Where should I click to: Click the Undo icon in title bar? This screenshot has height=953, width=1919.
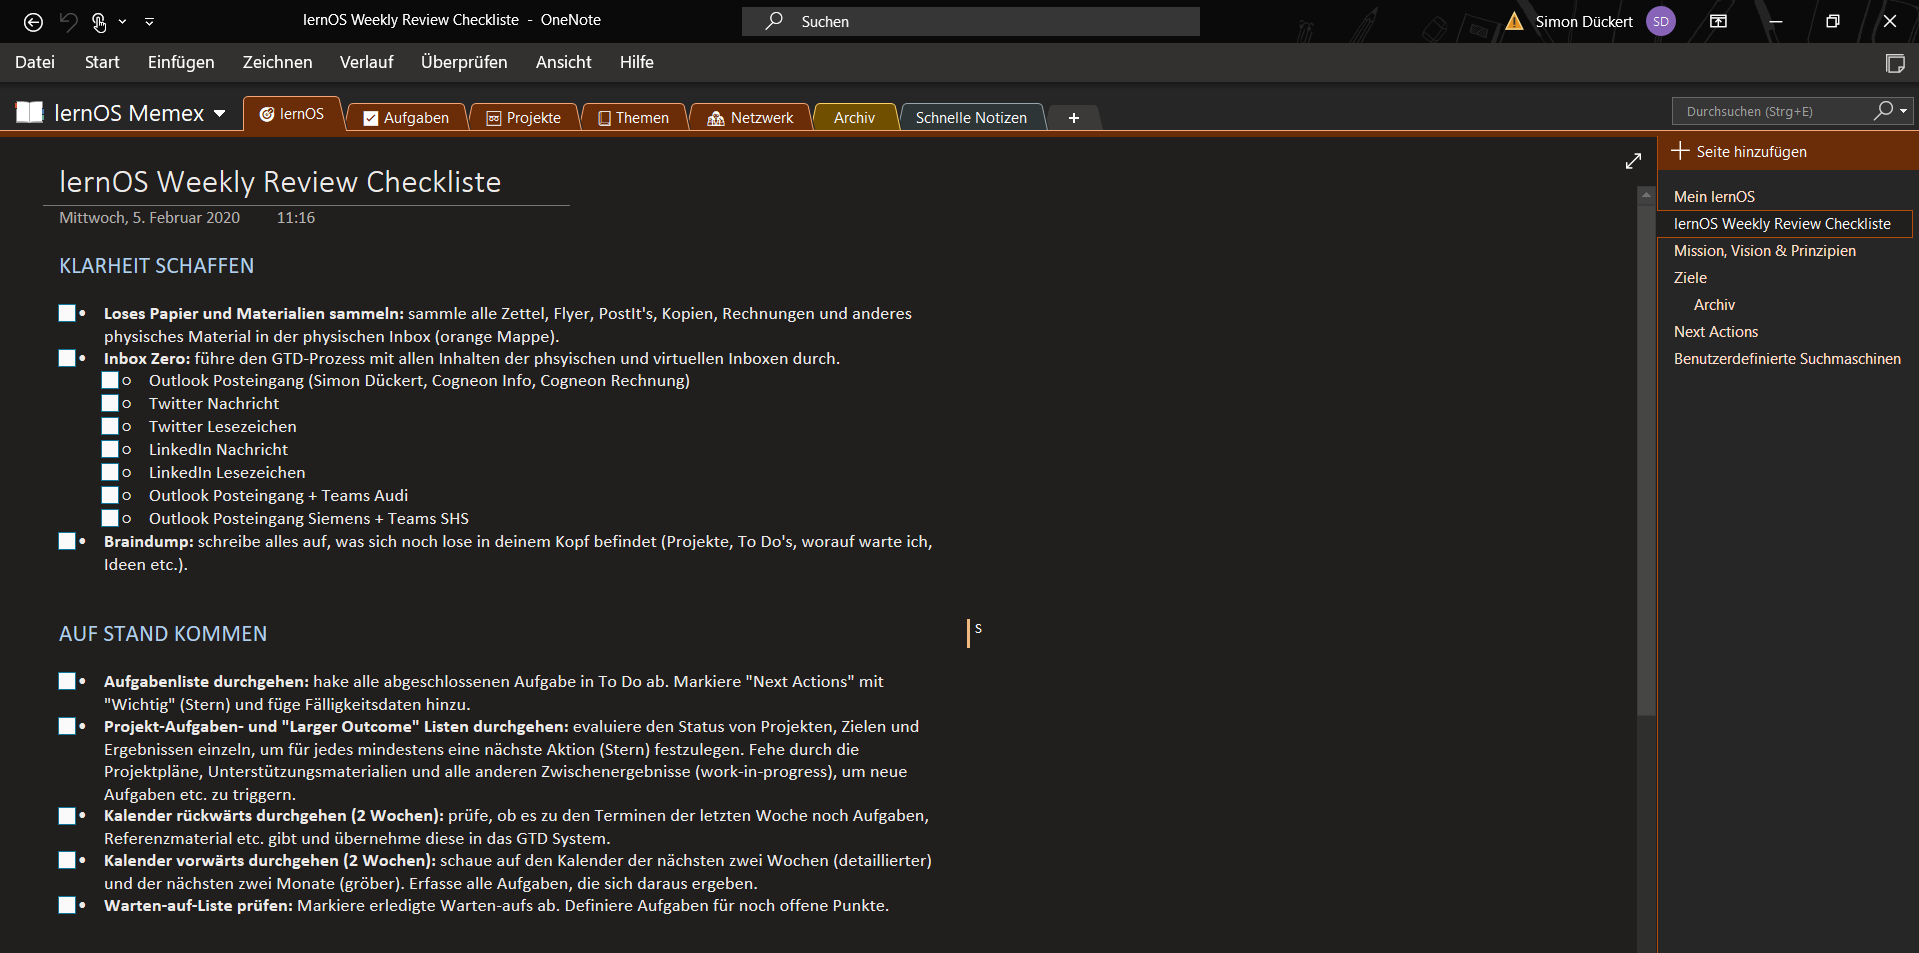pos(68,21)
